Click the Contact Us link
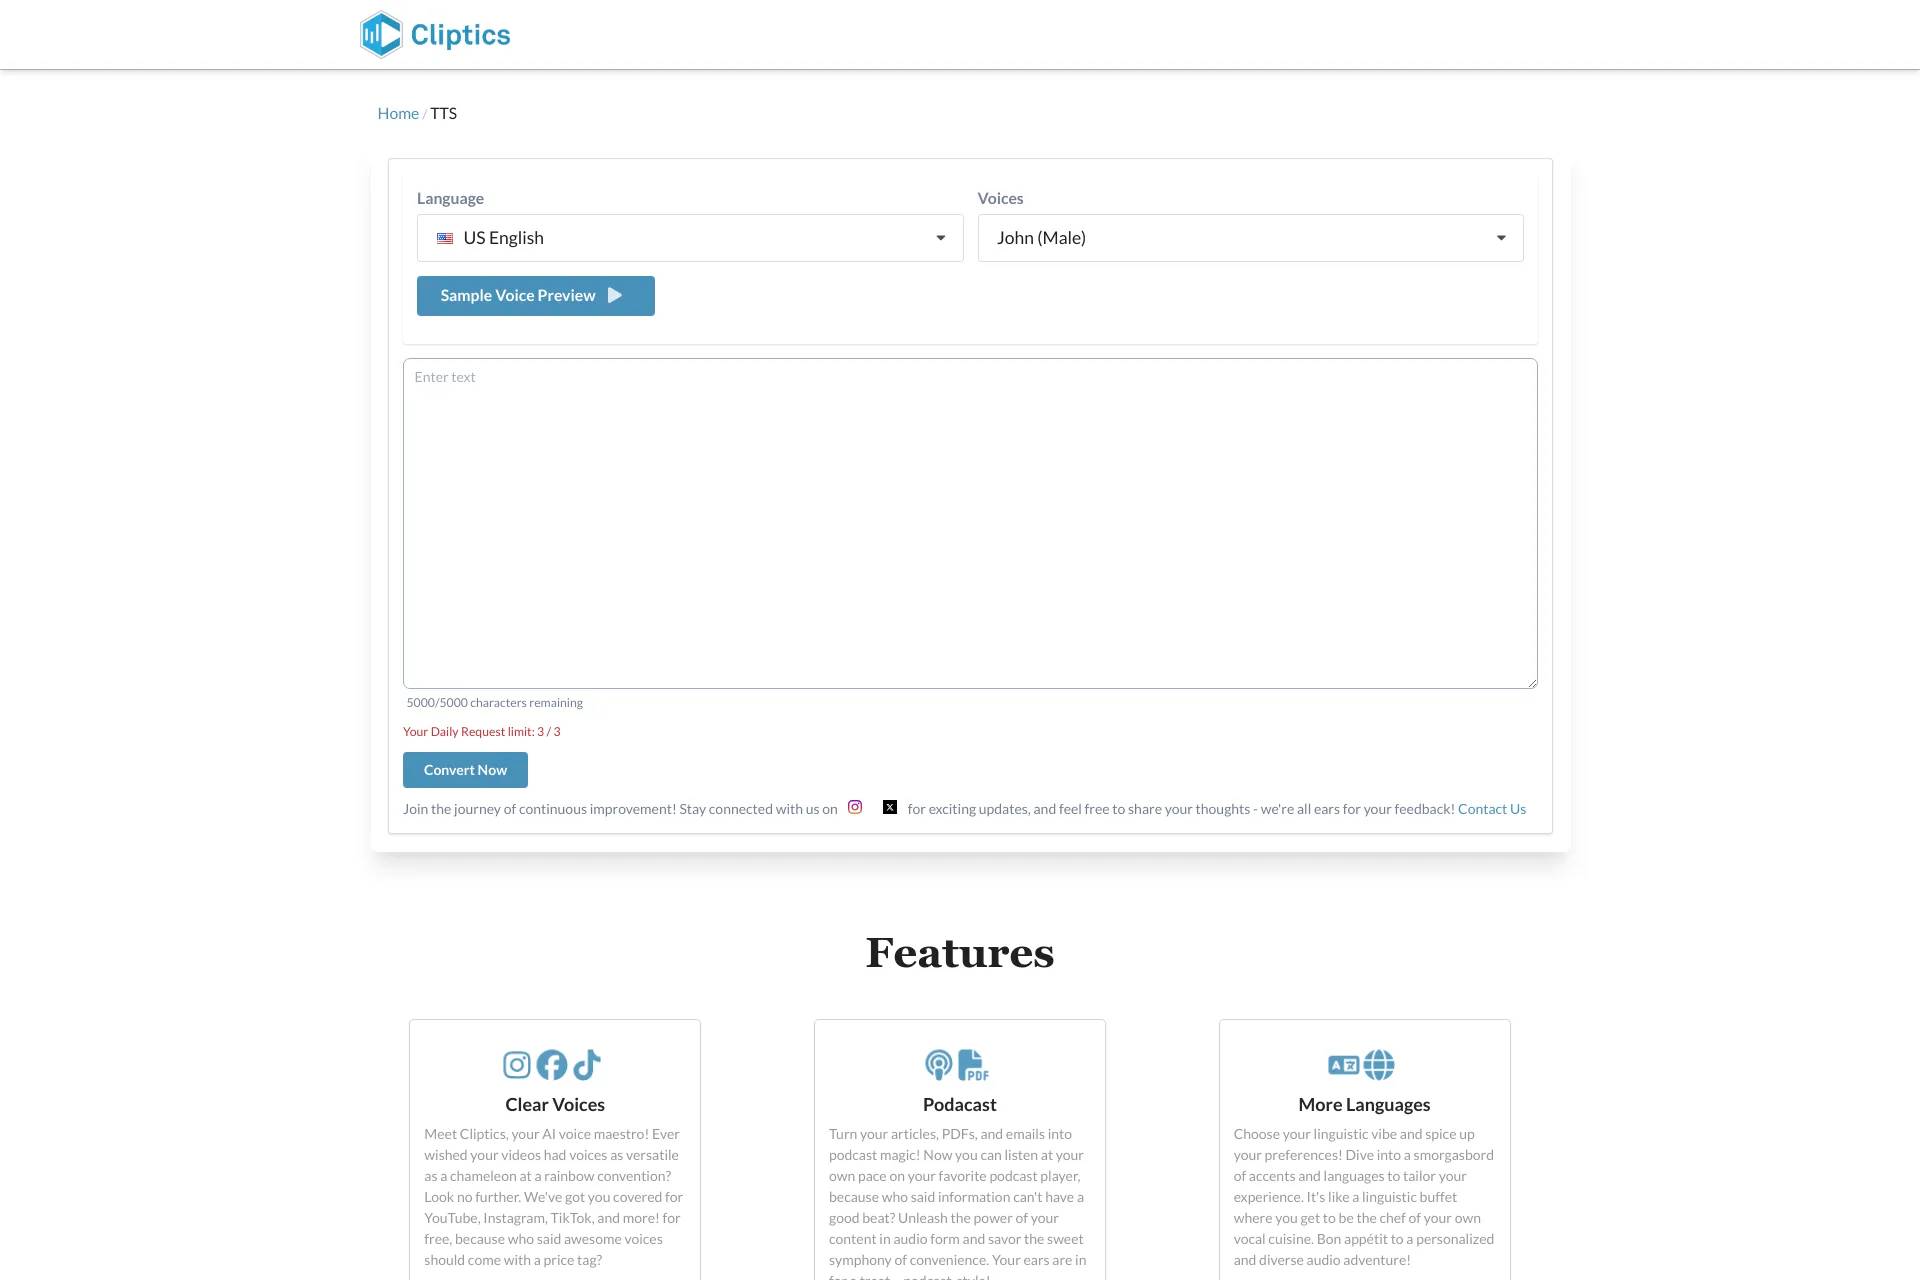 [1491, 807]
